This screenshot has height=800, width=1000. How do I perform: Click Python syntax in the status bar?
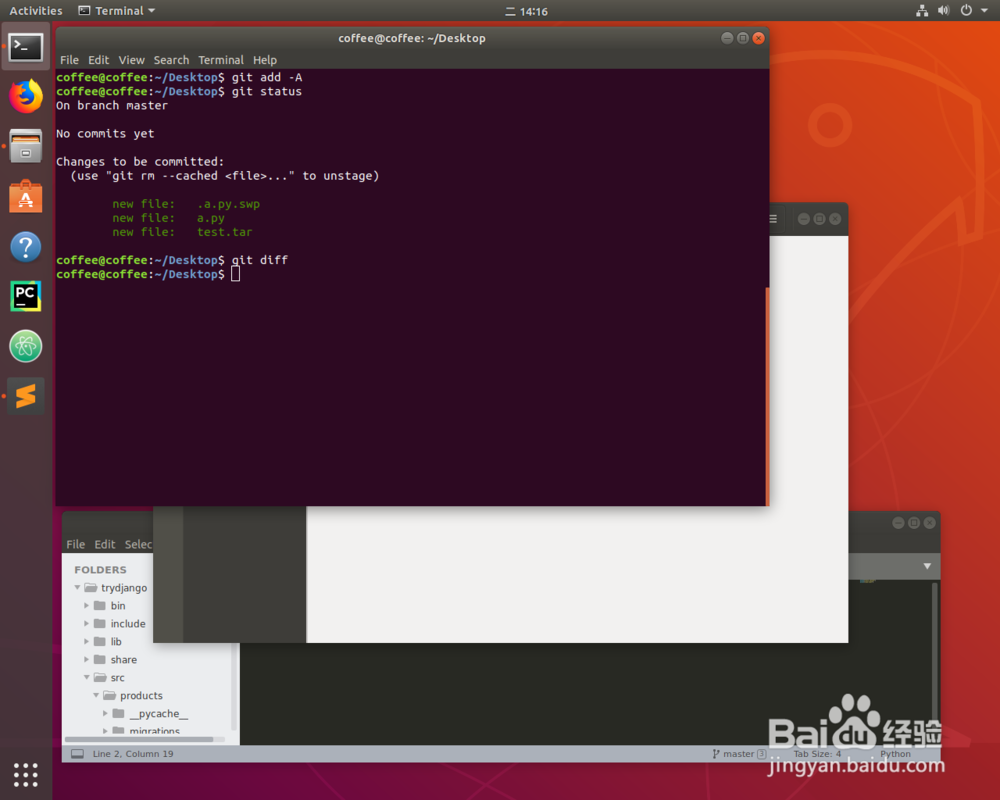tap(895, 754)
